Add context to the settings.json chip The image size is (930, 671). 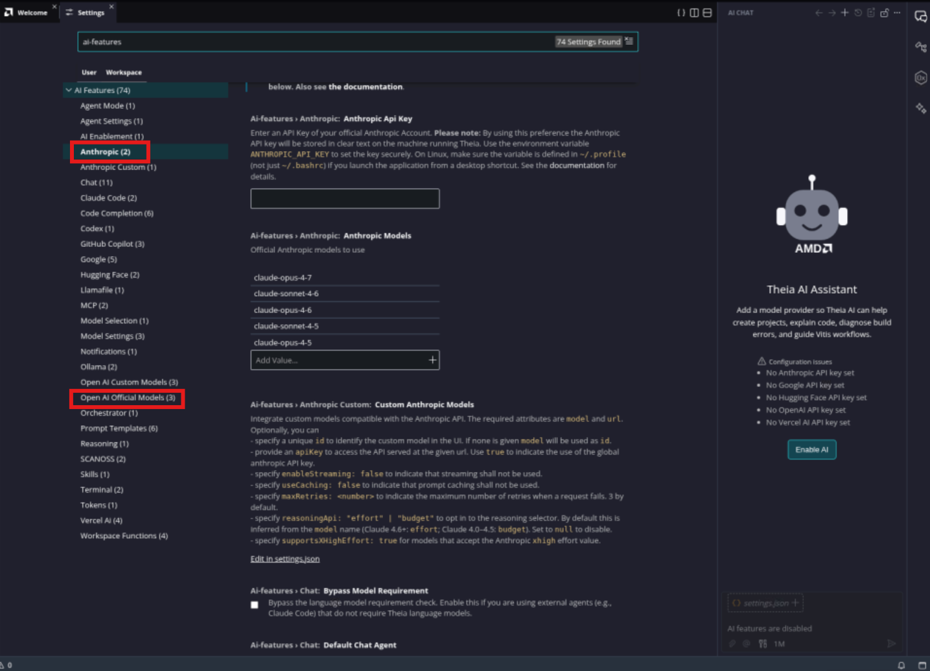(795, 603)
